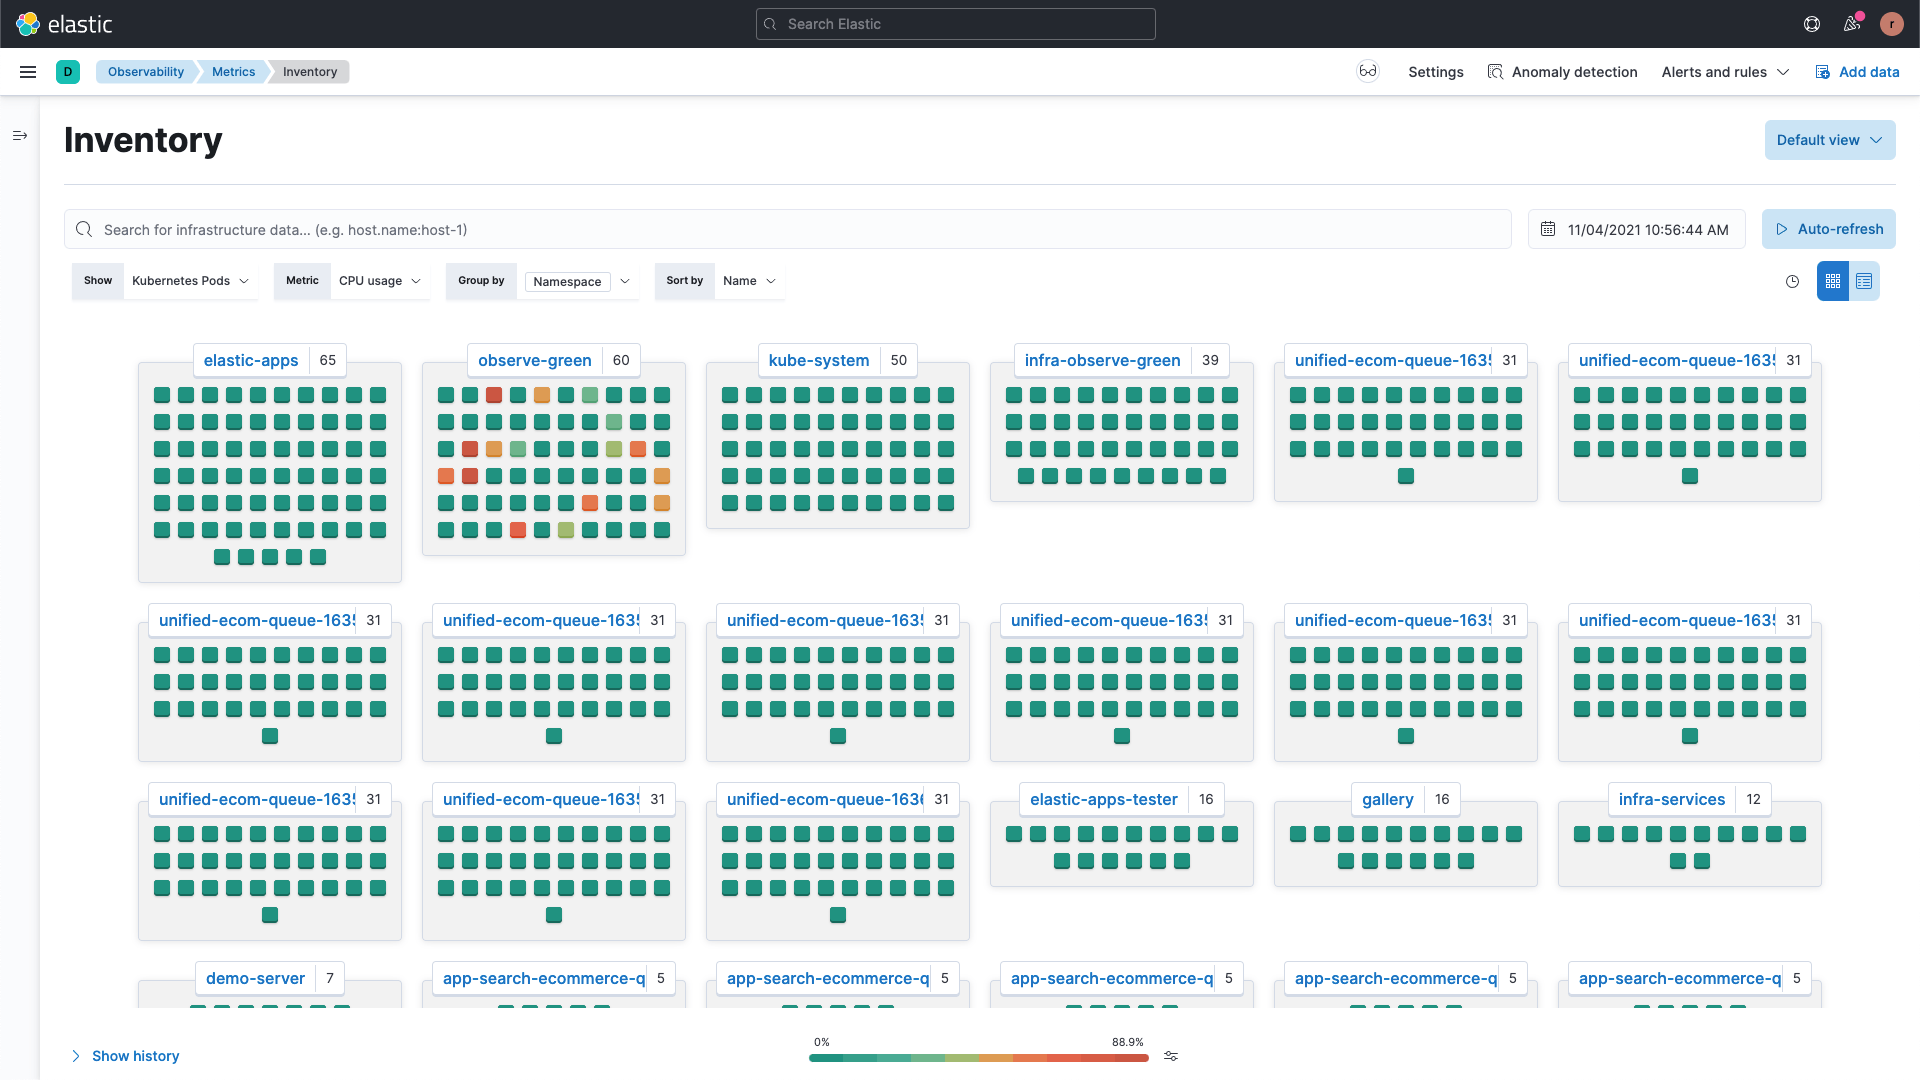The image size is (1920, 1080).
Task: Open the timeline clock icon
Action: 1792,282
